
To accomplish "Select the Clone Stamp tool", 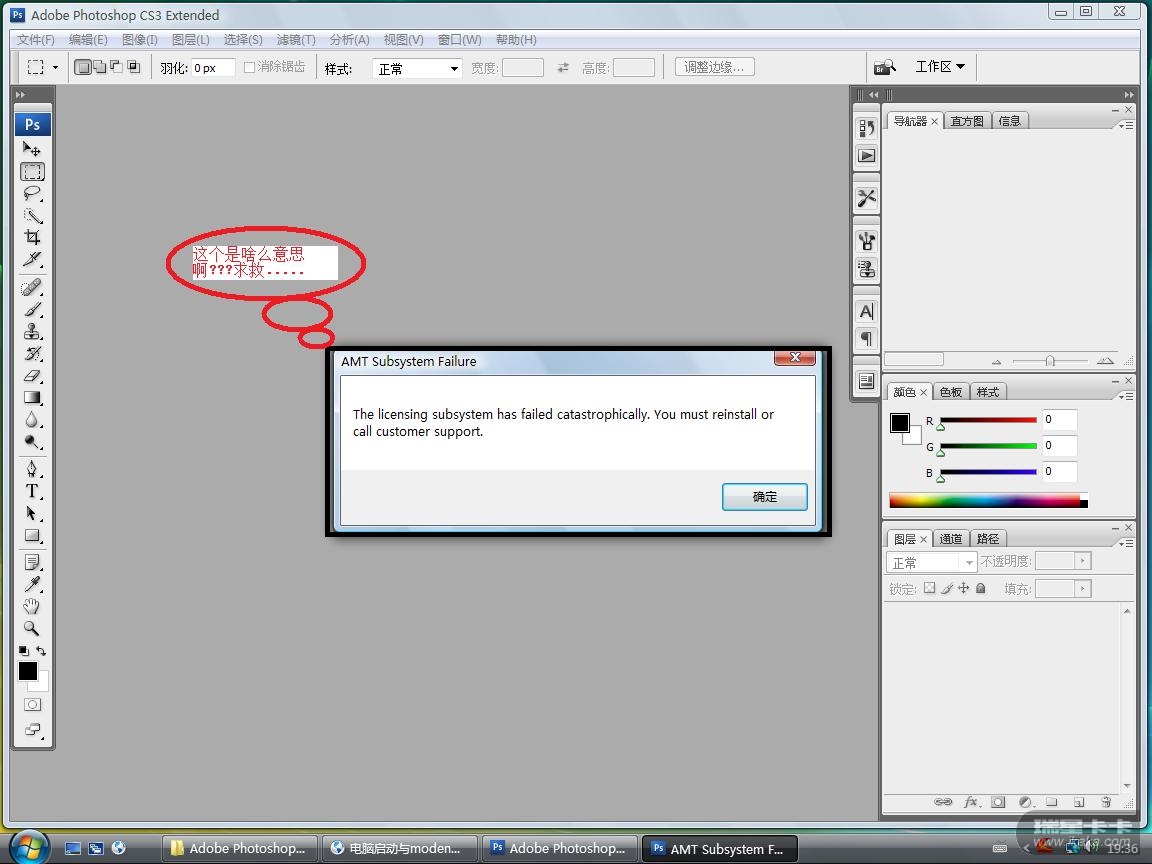I will pos(32,331).
